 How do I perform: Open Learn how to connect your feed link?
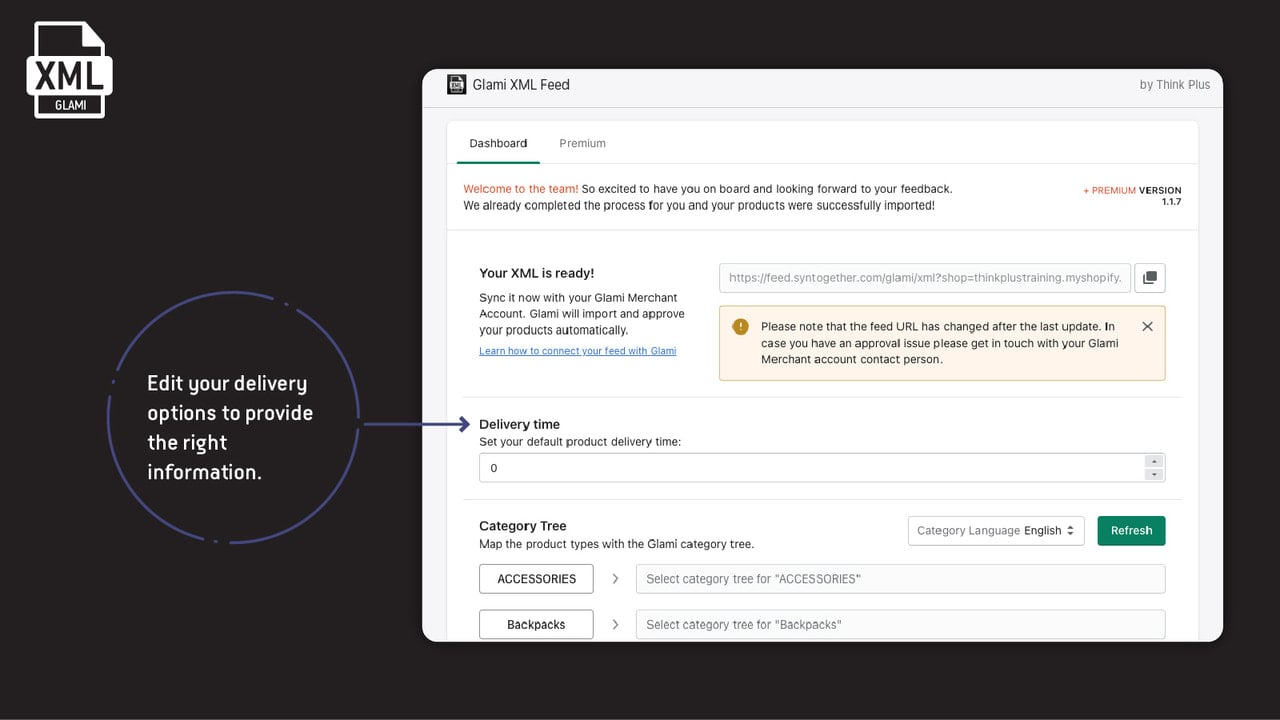(578, 351)
